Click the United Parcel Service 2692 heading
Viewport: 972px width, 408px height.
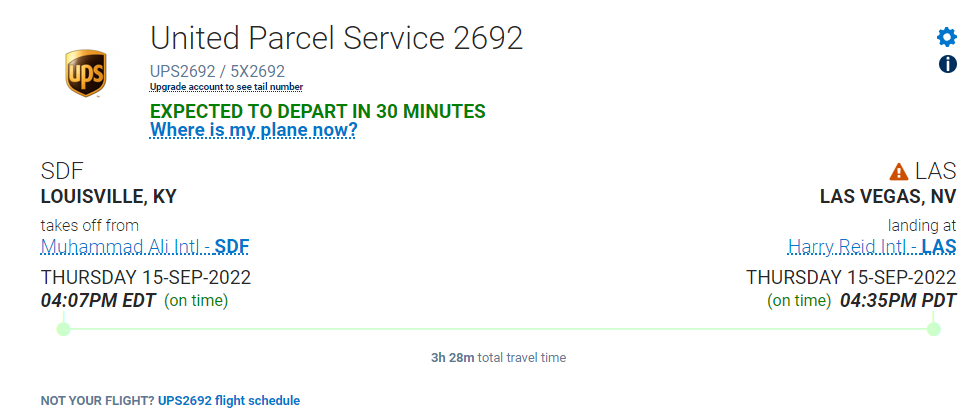pyautogui.click(x=336, y=38)
